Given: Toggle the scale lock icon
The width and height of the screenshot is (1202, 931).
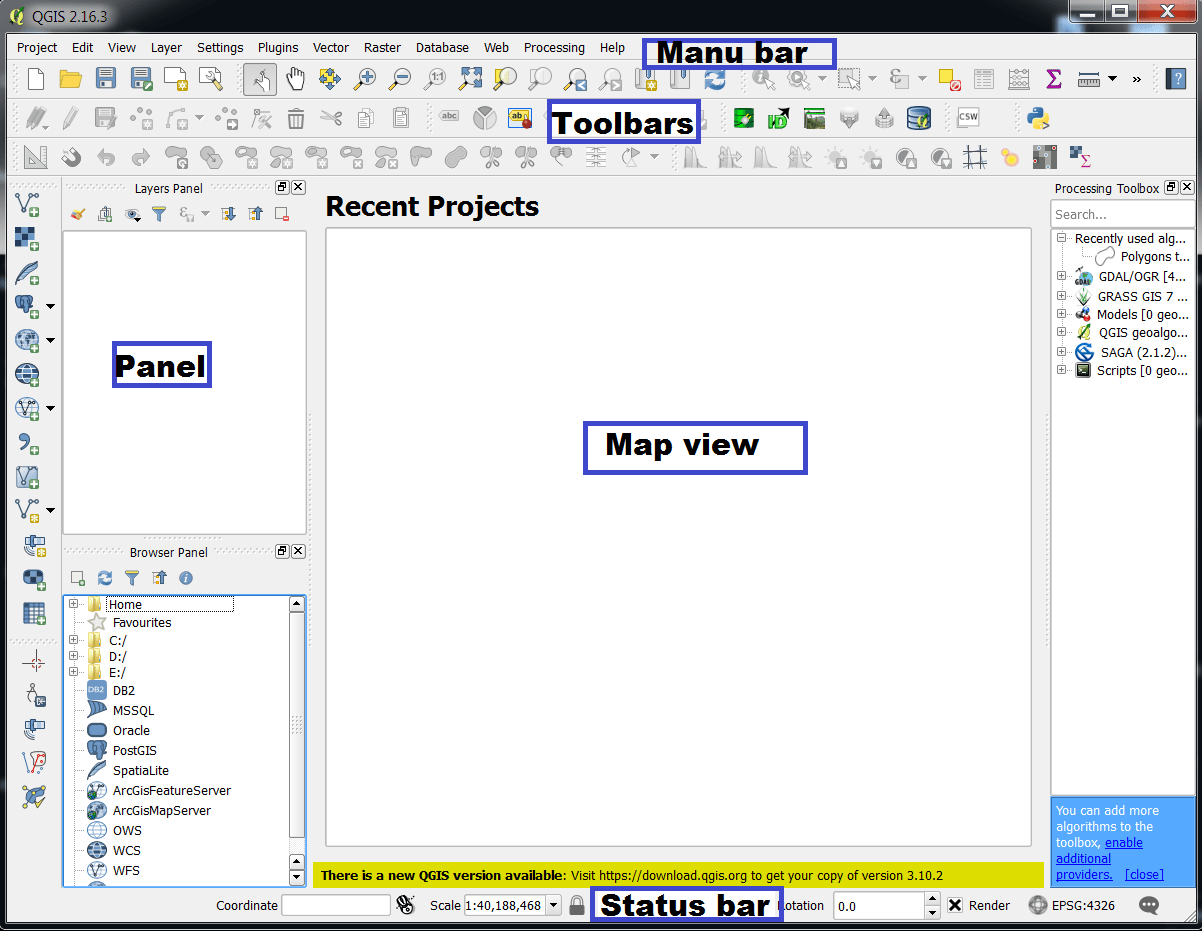Looking at the screenshot, I should (x=577, y=905).
